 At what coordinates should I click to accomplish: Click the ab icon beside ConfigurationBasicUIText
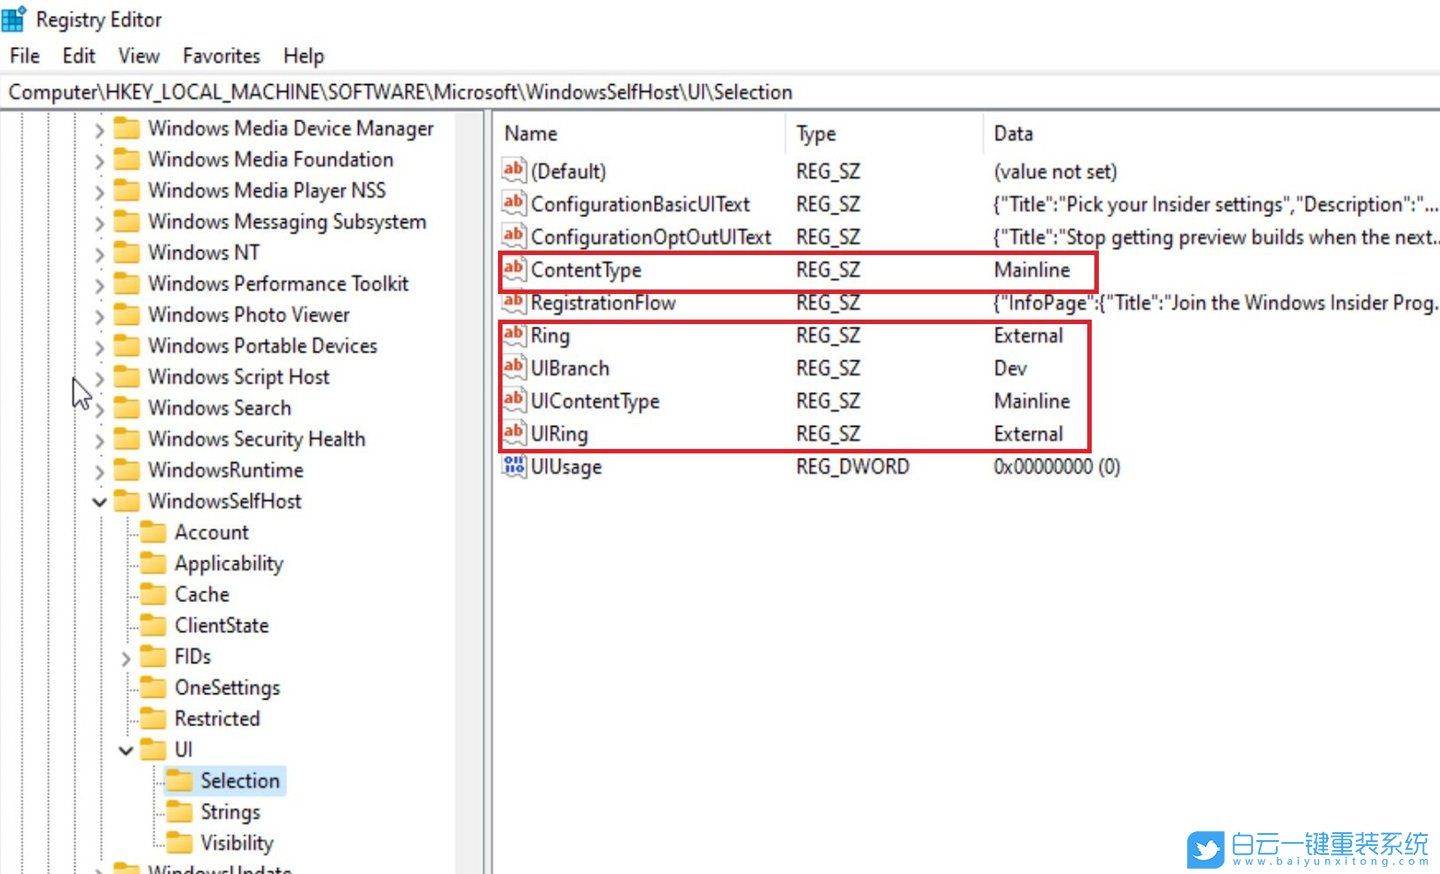point(513,203)
